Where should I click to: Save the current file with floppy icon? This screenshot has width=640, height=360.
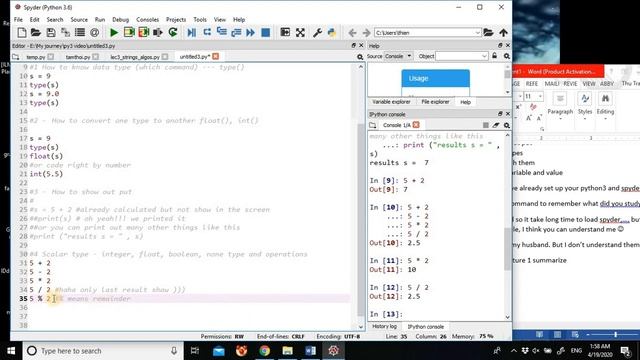tap(51, 33)
